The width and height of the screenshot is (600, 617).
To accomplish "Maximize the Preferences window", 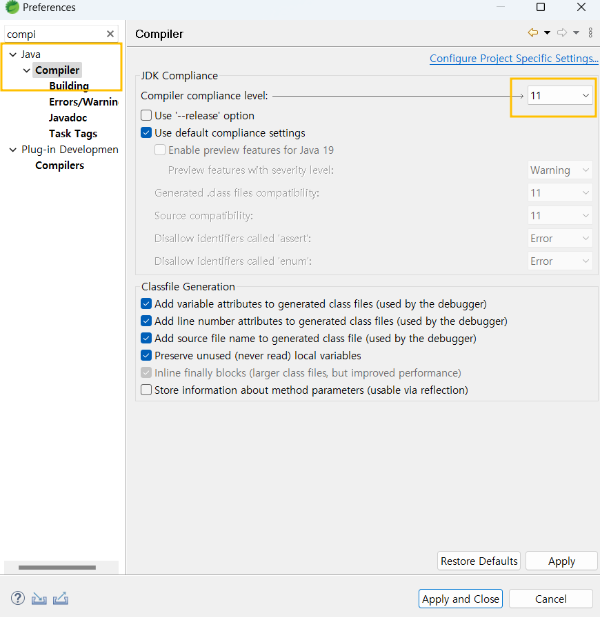I will coord(541,7).
